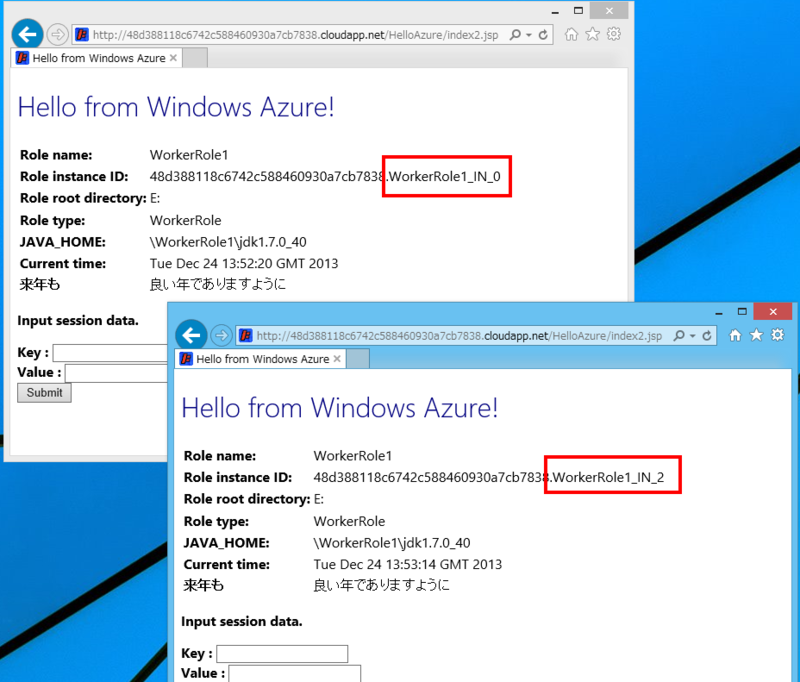Go forward in the front browser window
Screen dimensions: 800x682
pos(221,335)
